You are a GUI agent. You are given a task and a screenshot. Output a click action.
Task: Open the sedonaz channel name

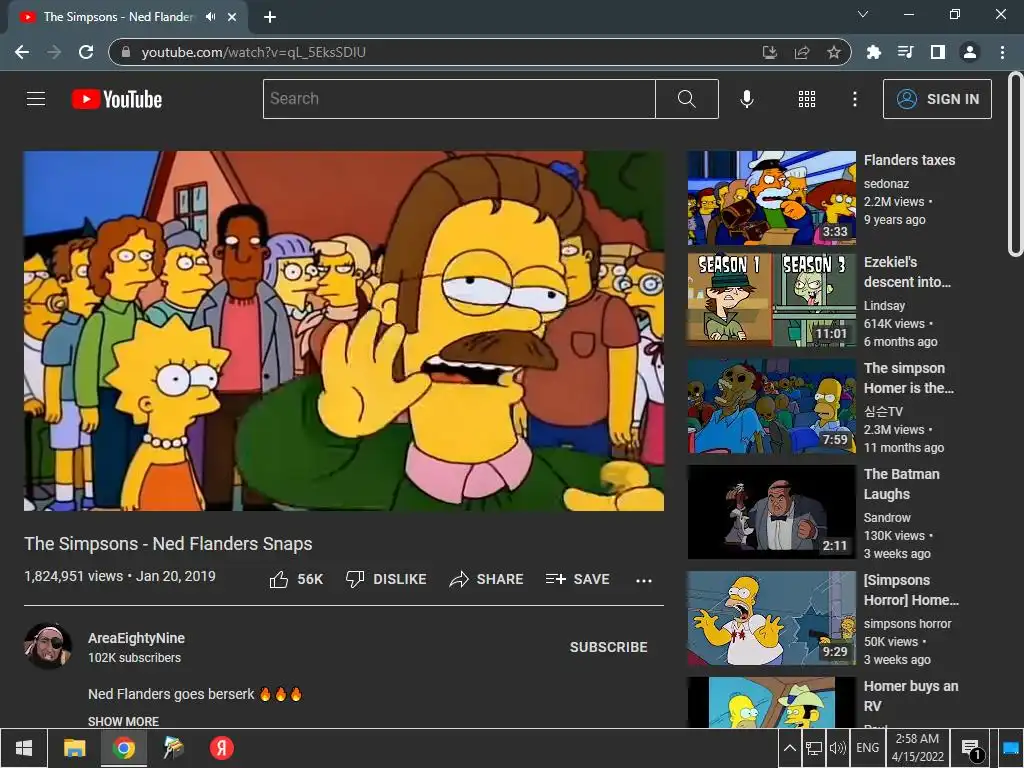point(886,184)
